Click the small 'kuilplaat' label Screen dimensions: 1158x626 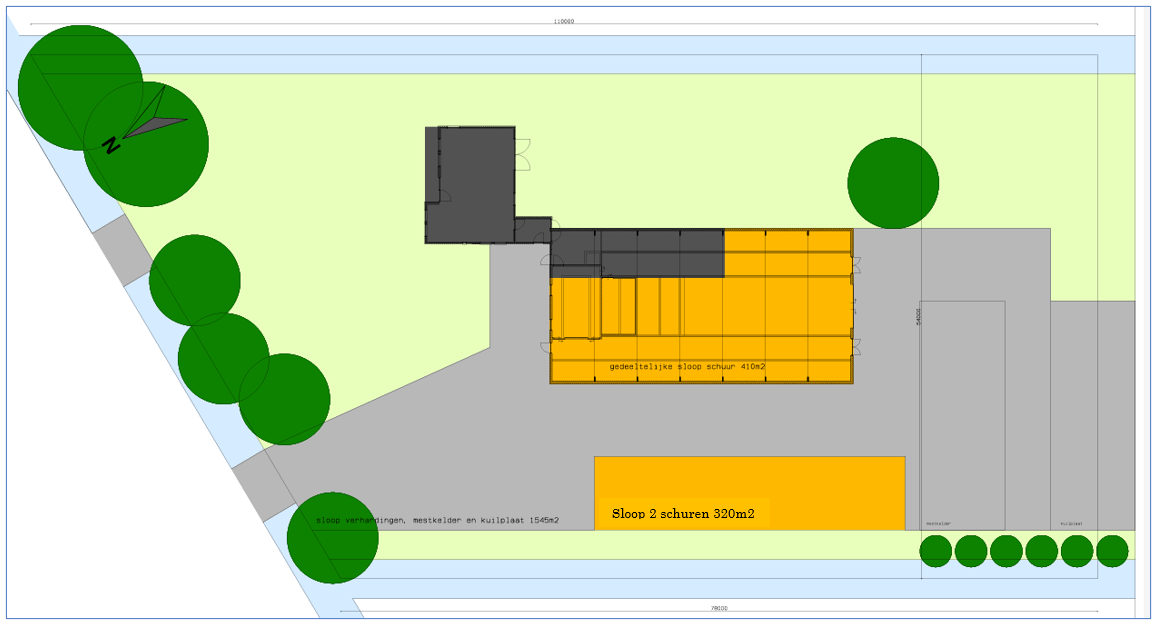[x=1072, y=524]
